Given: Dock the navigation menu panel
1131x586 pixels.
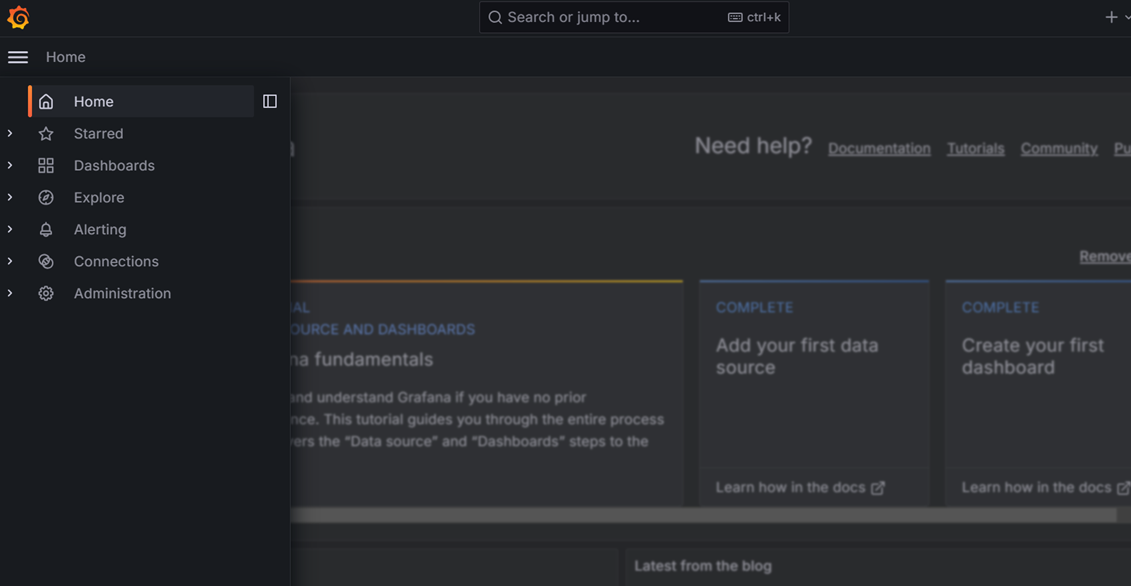Looking at the screenshot, I should click(x=270, y=101).
